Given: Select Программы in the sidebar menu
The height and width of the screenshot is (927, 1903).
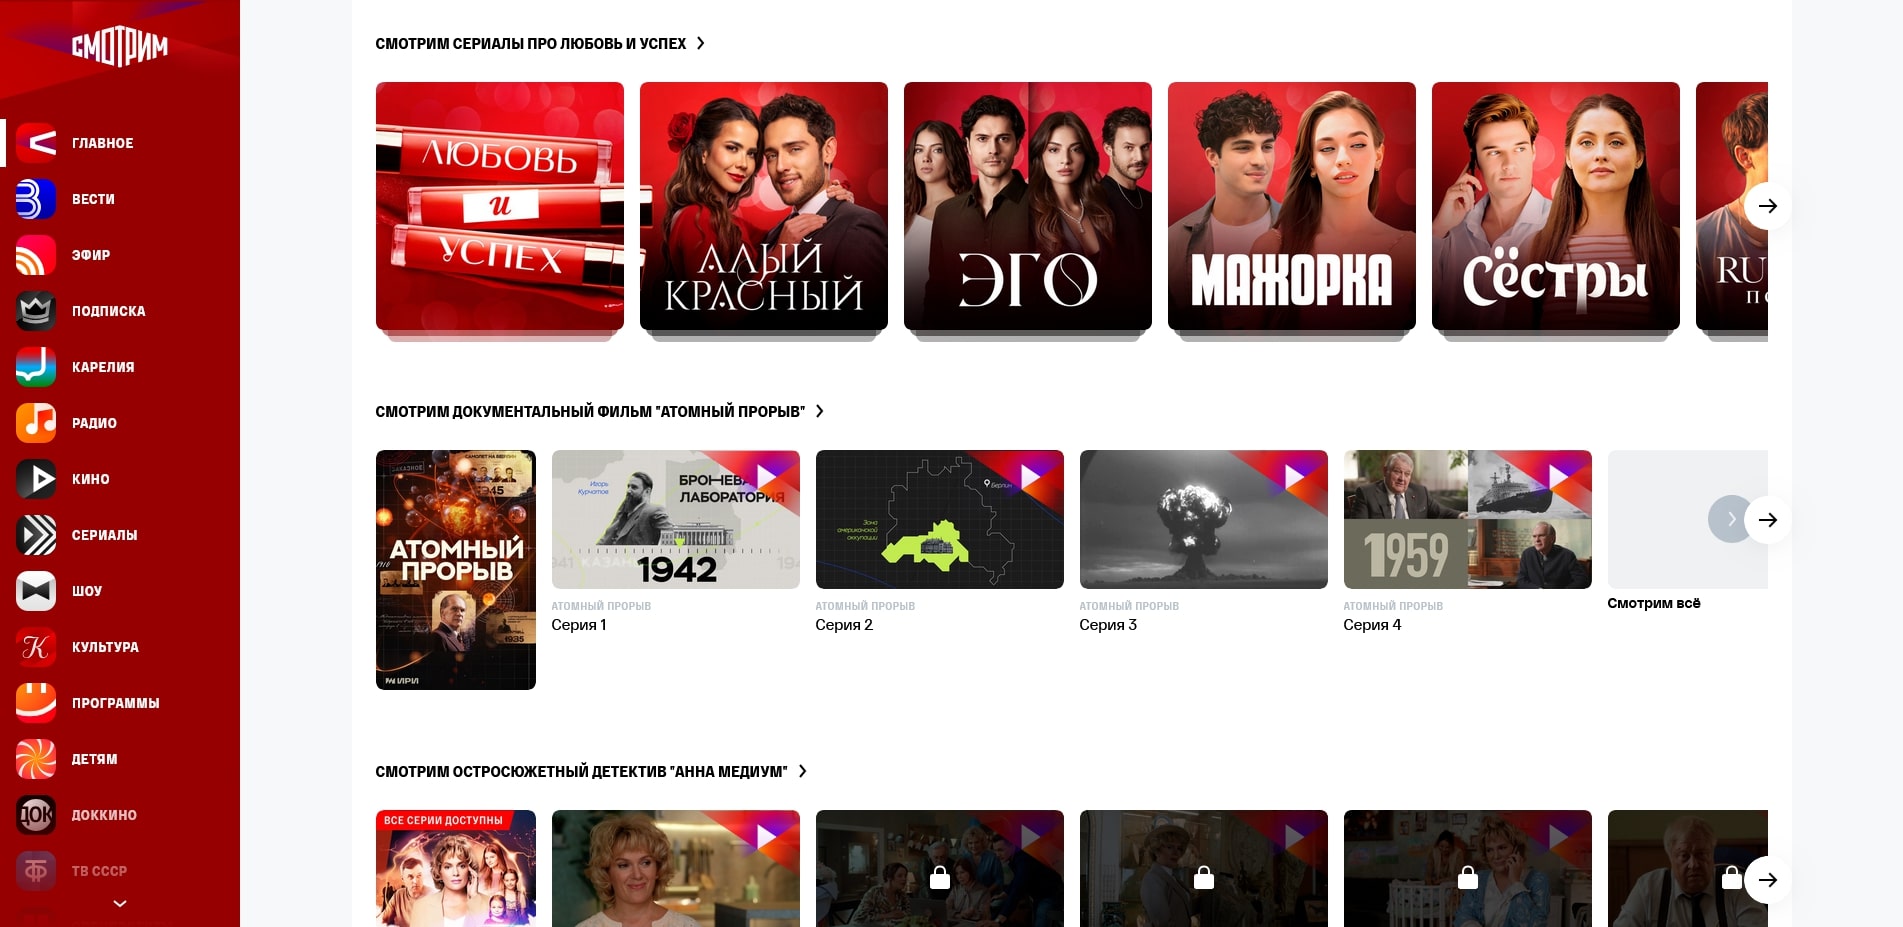Looking at the screenshot, I should pyautogui.click(x=115, y=703).
